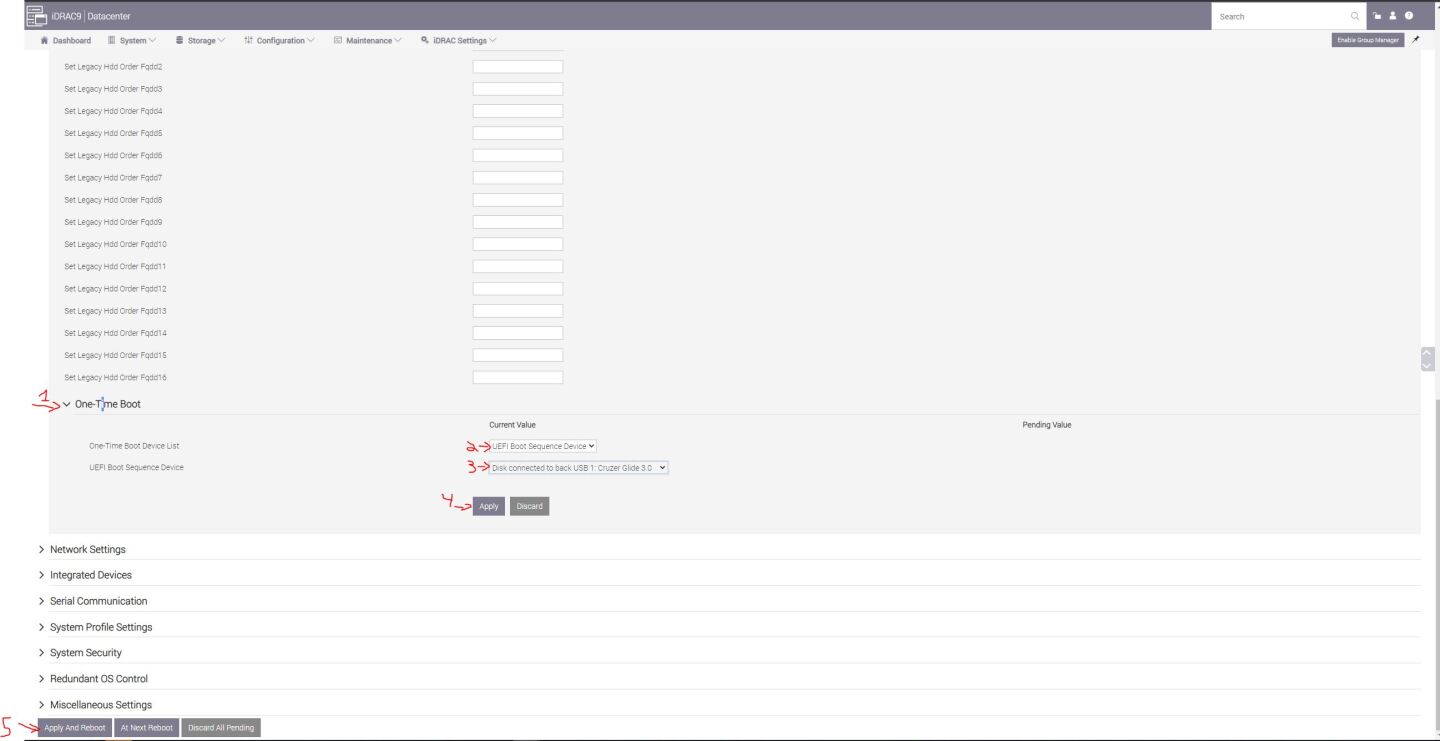Viewport: 1440px width, 741px height.
Task: Open the iDRAC Settings menu
Action: (458, 41)
